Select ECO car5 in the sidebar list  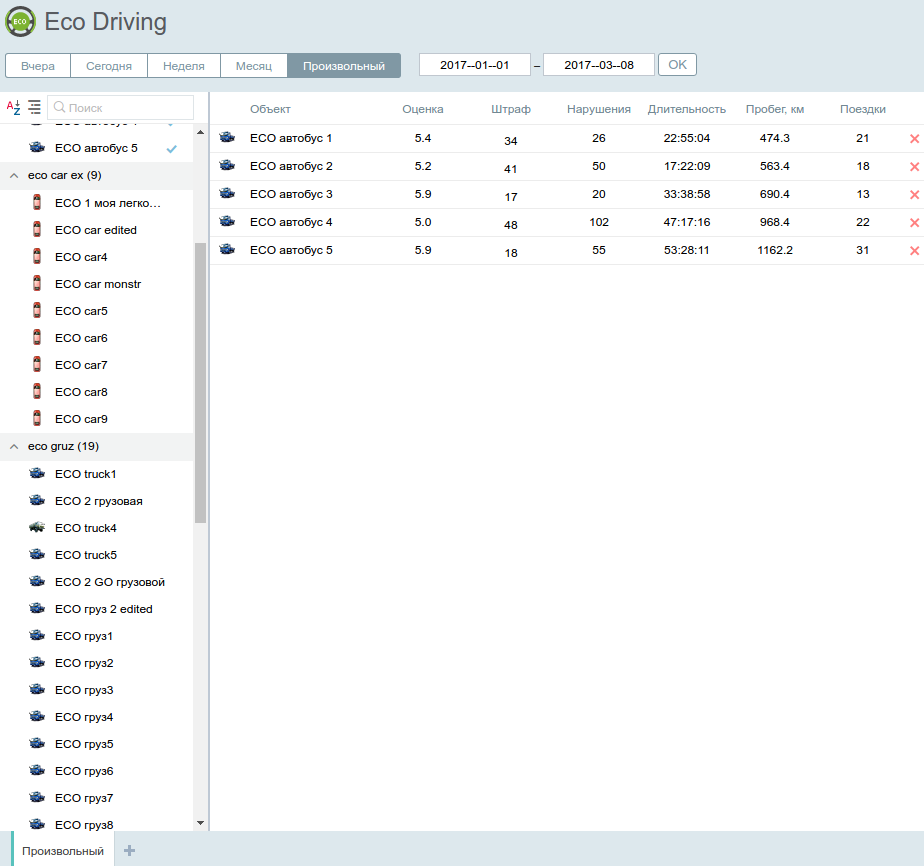(x=81, y=311)
